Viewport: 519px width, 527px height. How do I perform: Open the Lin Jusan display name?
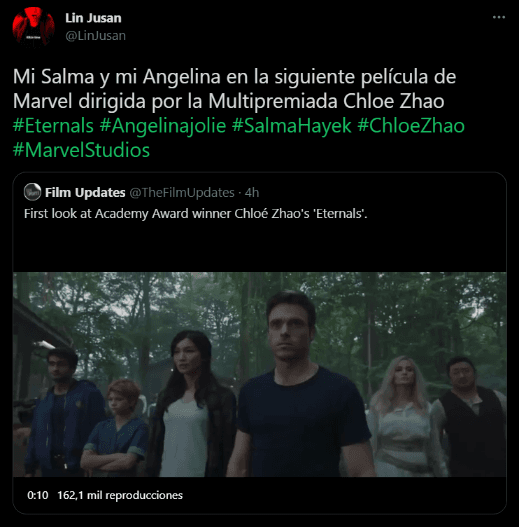(93, 18)
